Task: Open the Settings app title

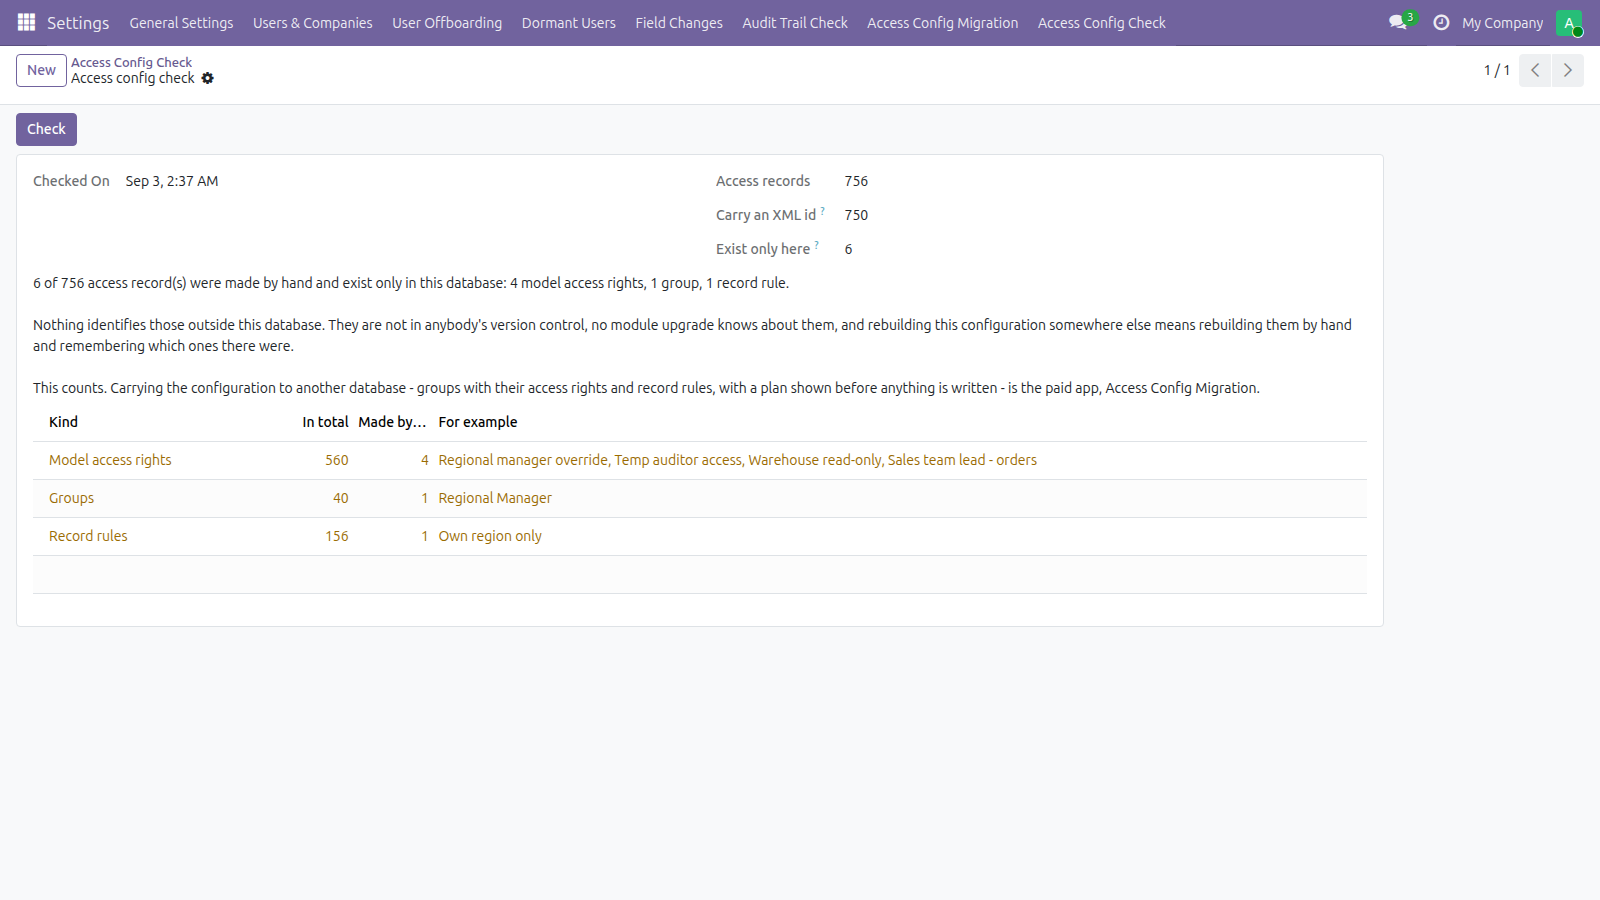Action: pos(78,23)
